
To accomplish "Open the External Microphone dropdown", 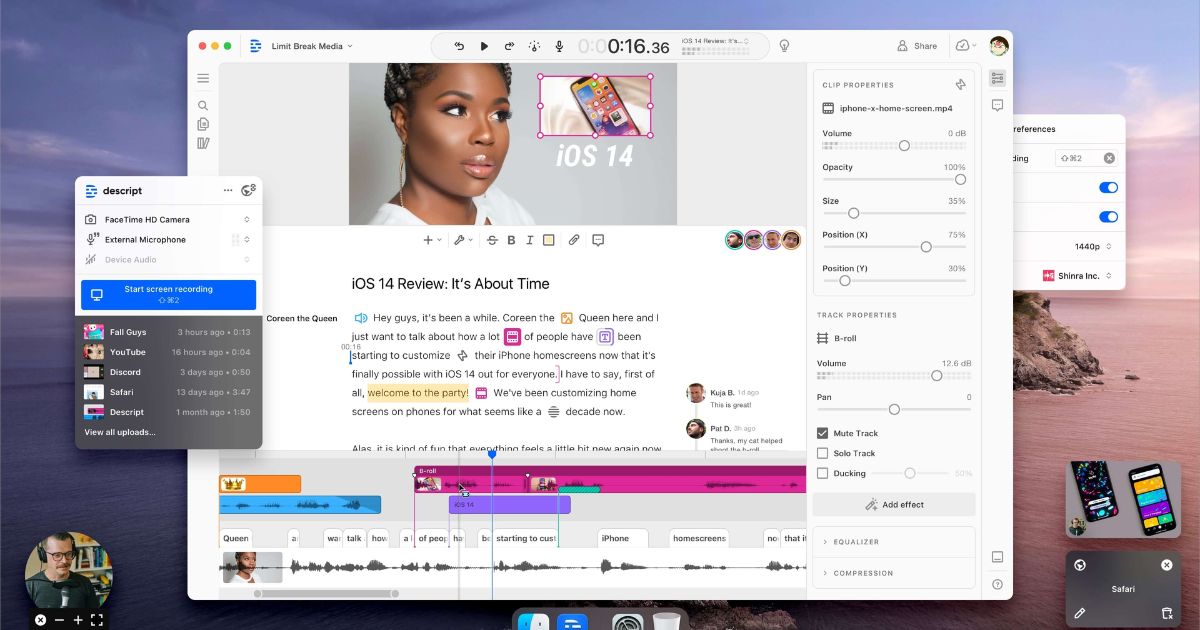I will 168,239.
